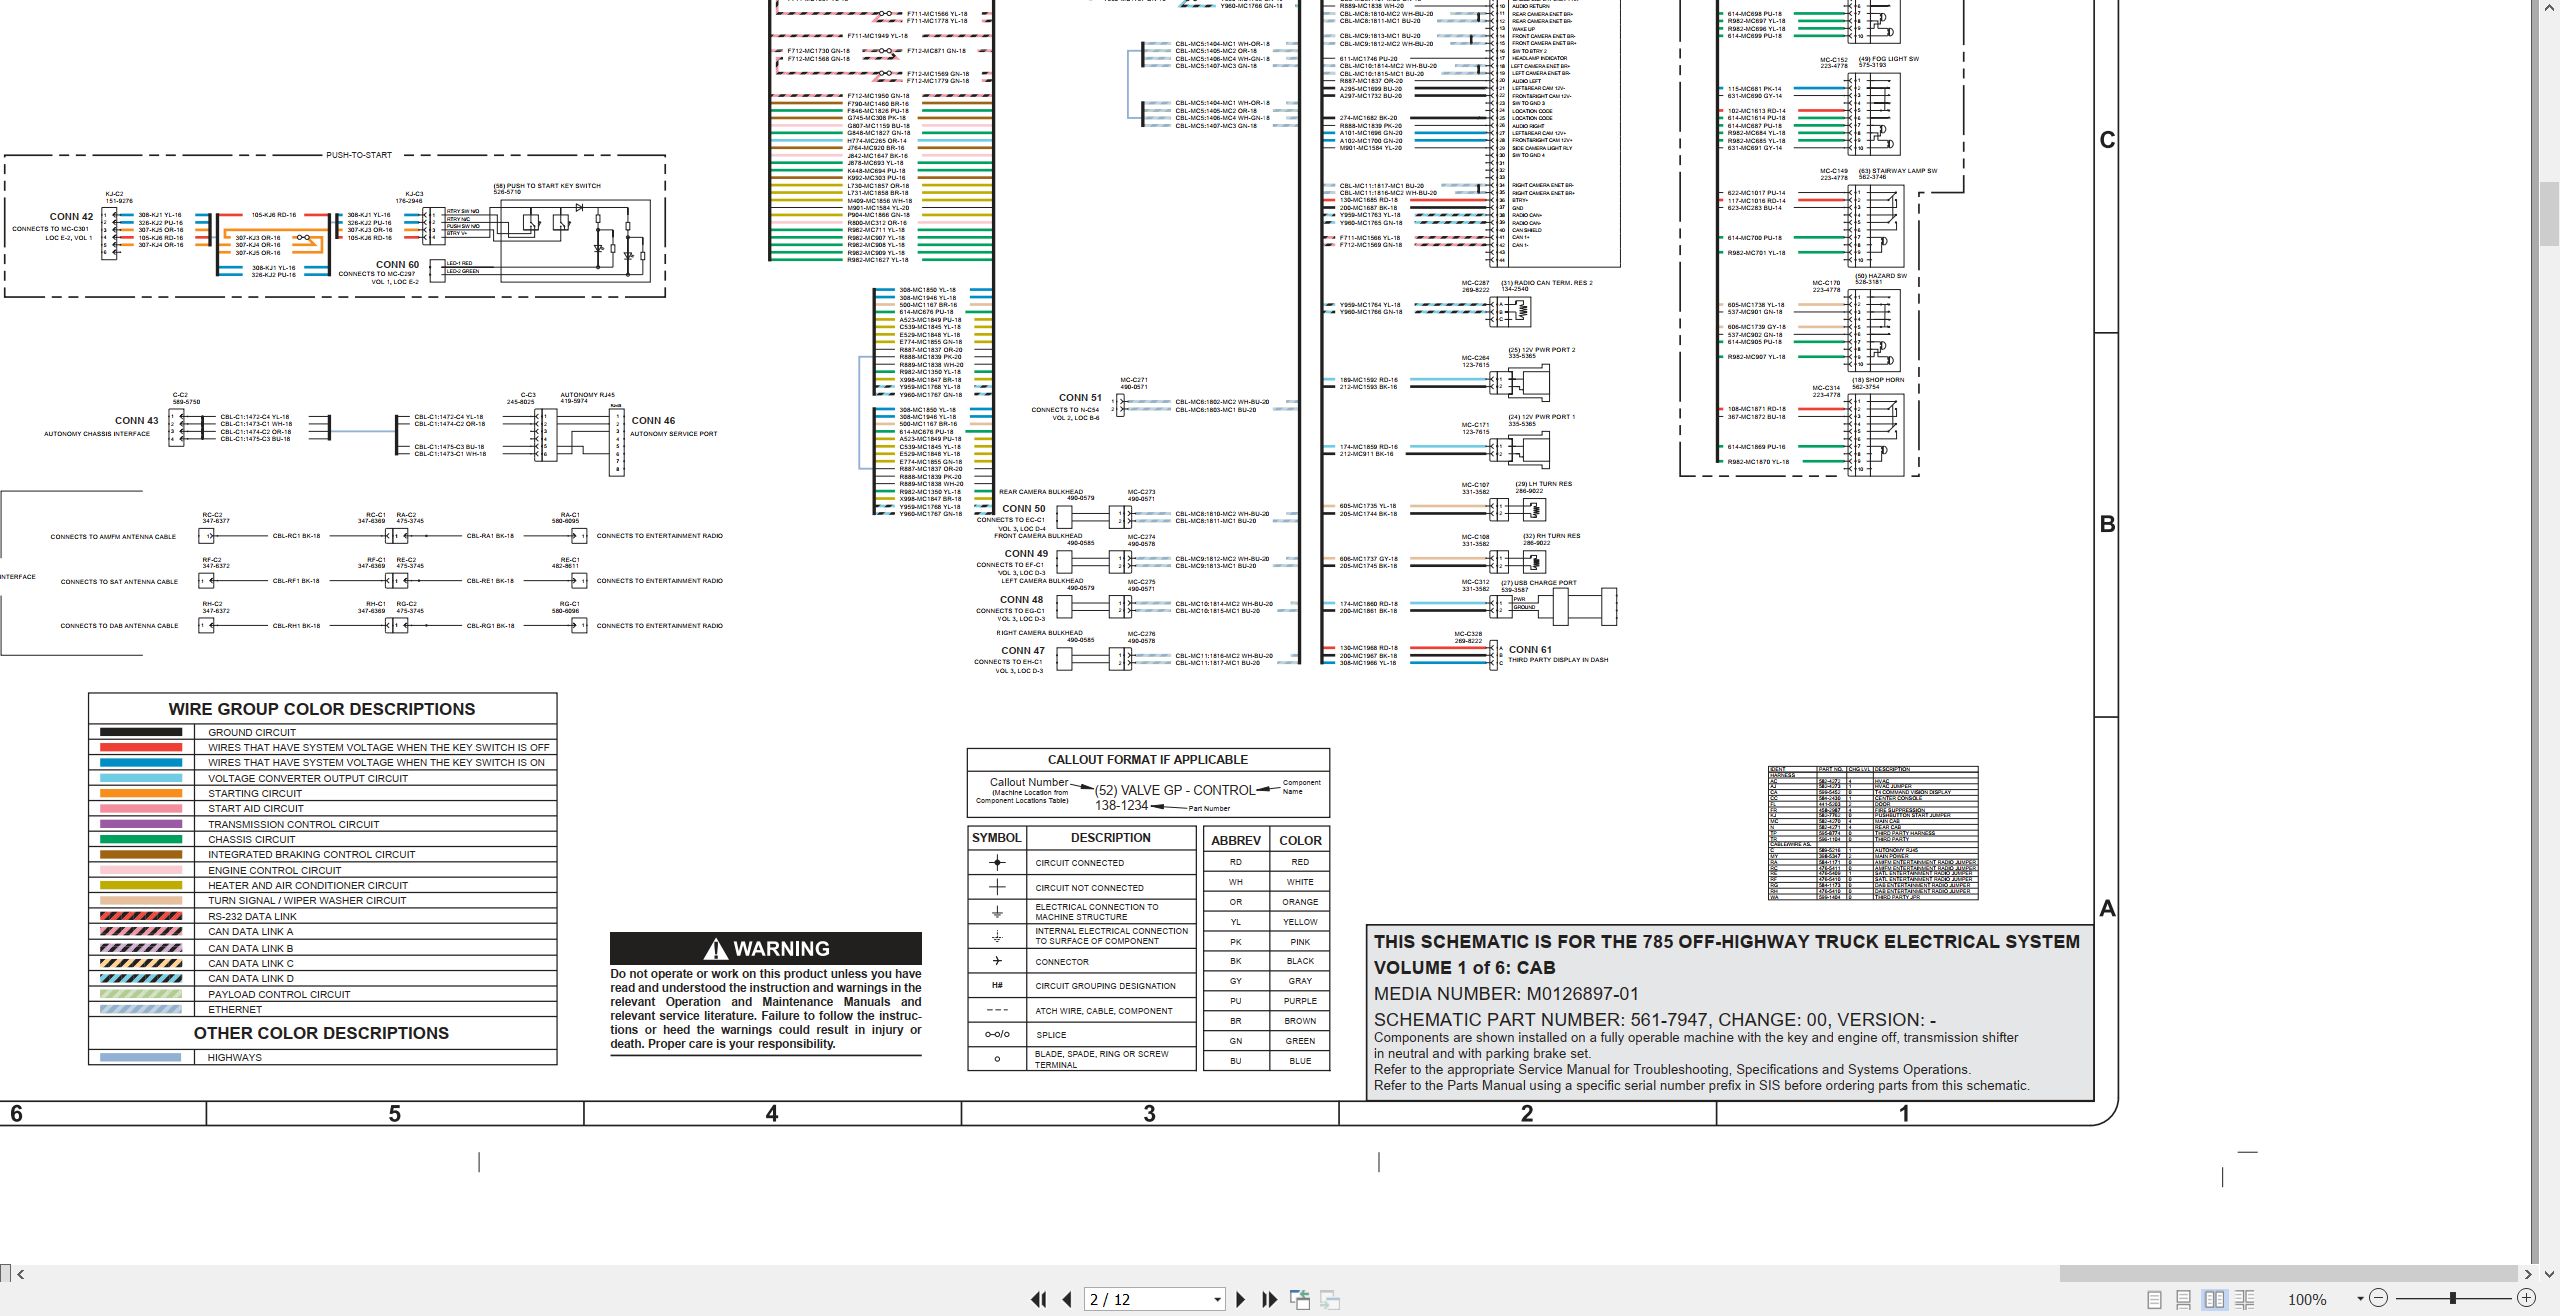This screenshot has height=1316, width=2560.
Task: Click the CAN DATA LINK A row
Action: [322, 931]
